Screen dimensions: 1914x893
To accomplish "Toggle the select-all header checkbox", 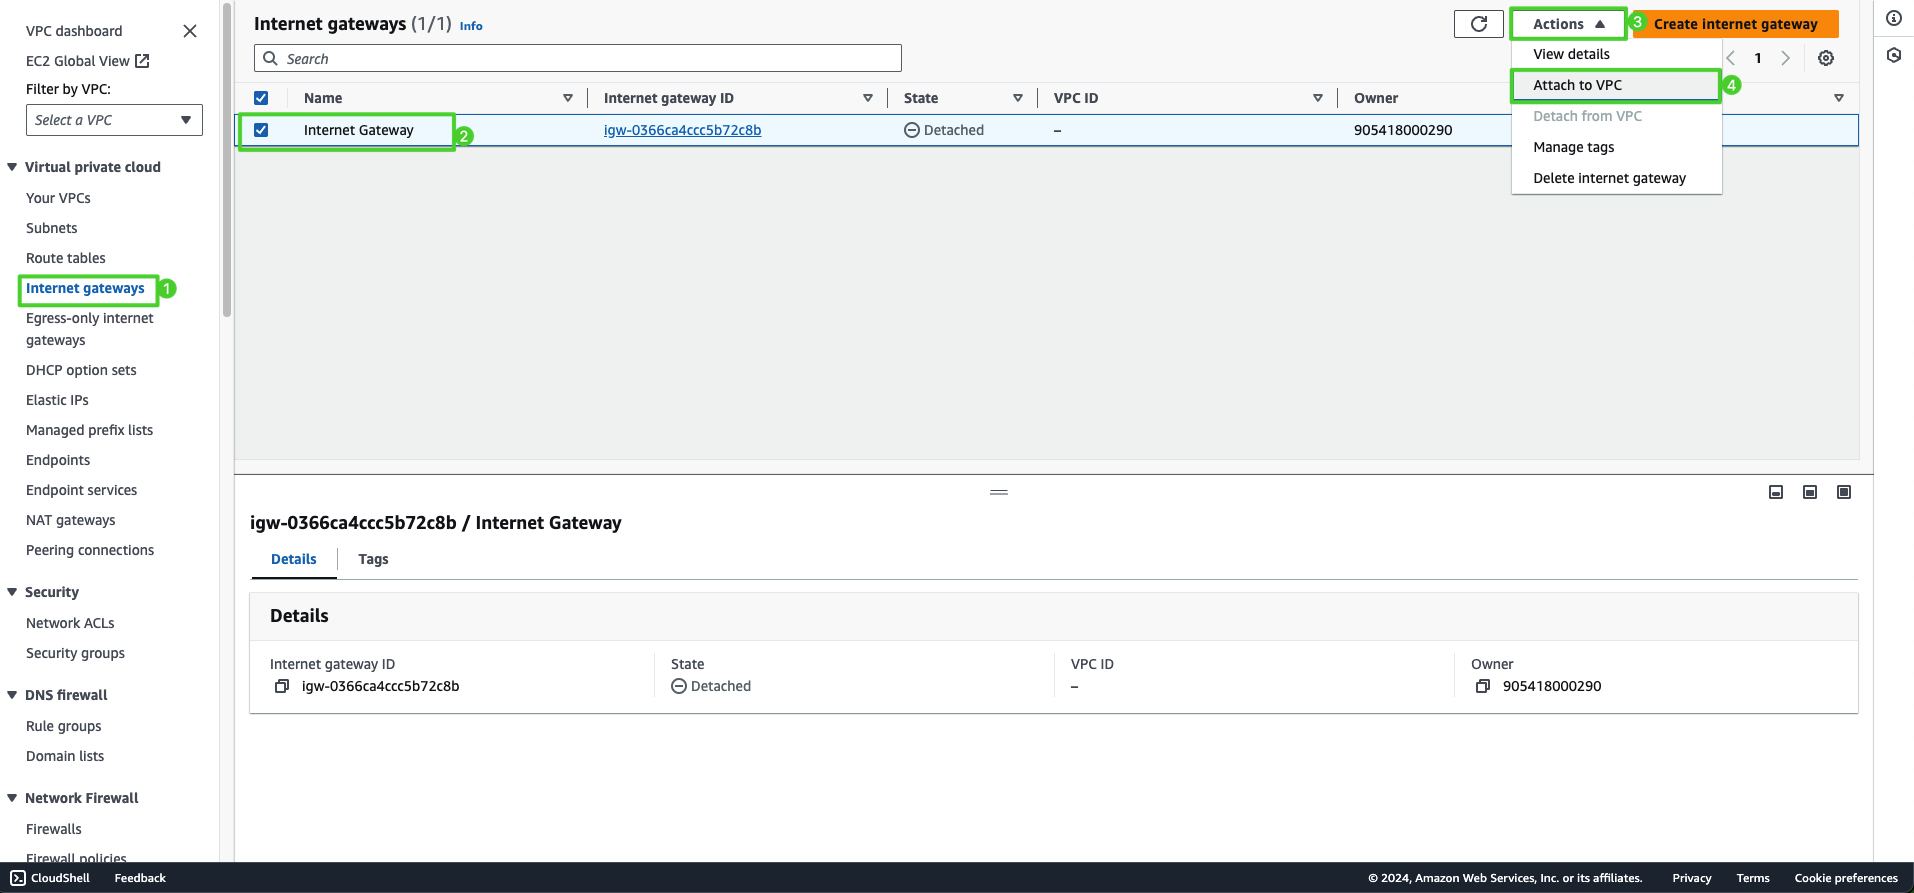I will point(261,98).
